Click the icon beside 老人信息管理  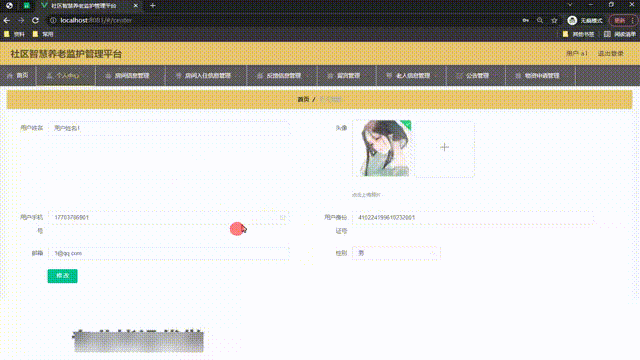click(x=389, y=76)
